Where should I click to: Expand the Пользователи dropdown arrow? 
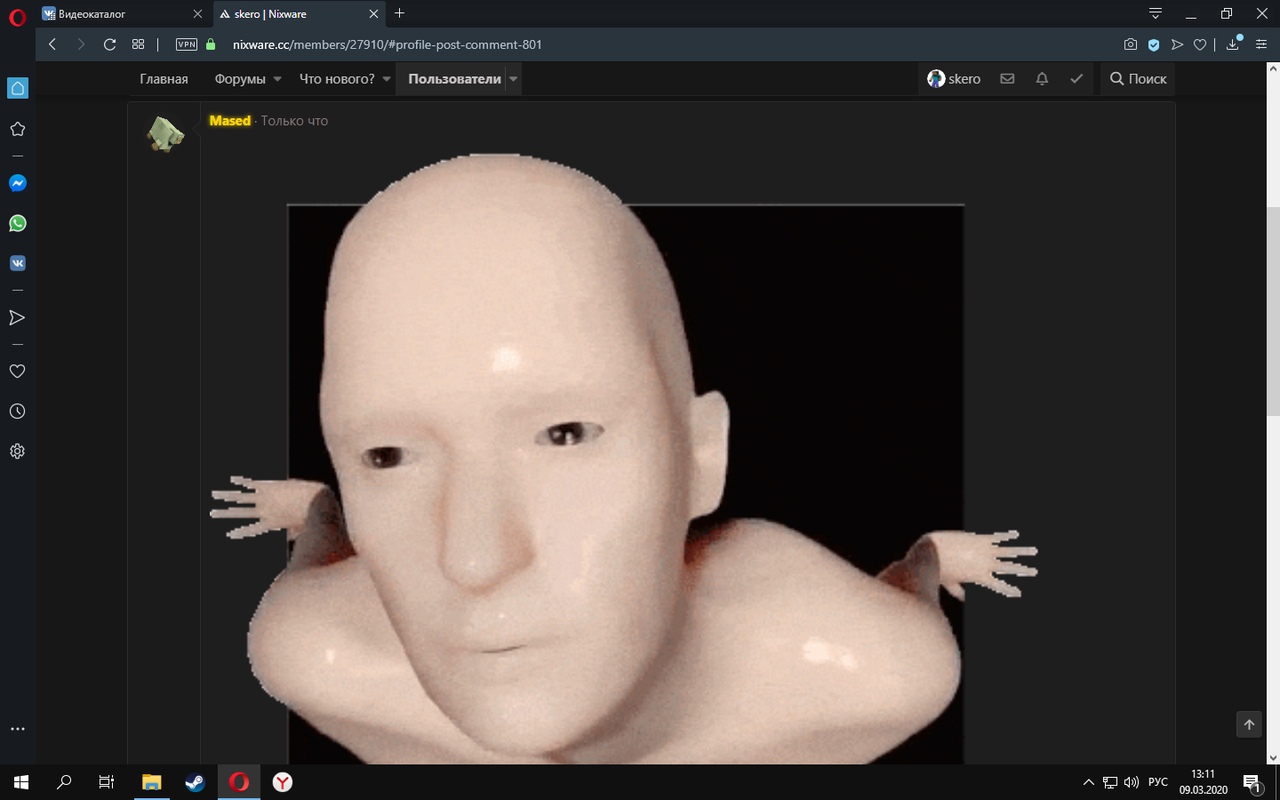point(513,79)
